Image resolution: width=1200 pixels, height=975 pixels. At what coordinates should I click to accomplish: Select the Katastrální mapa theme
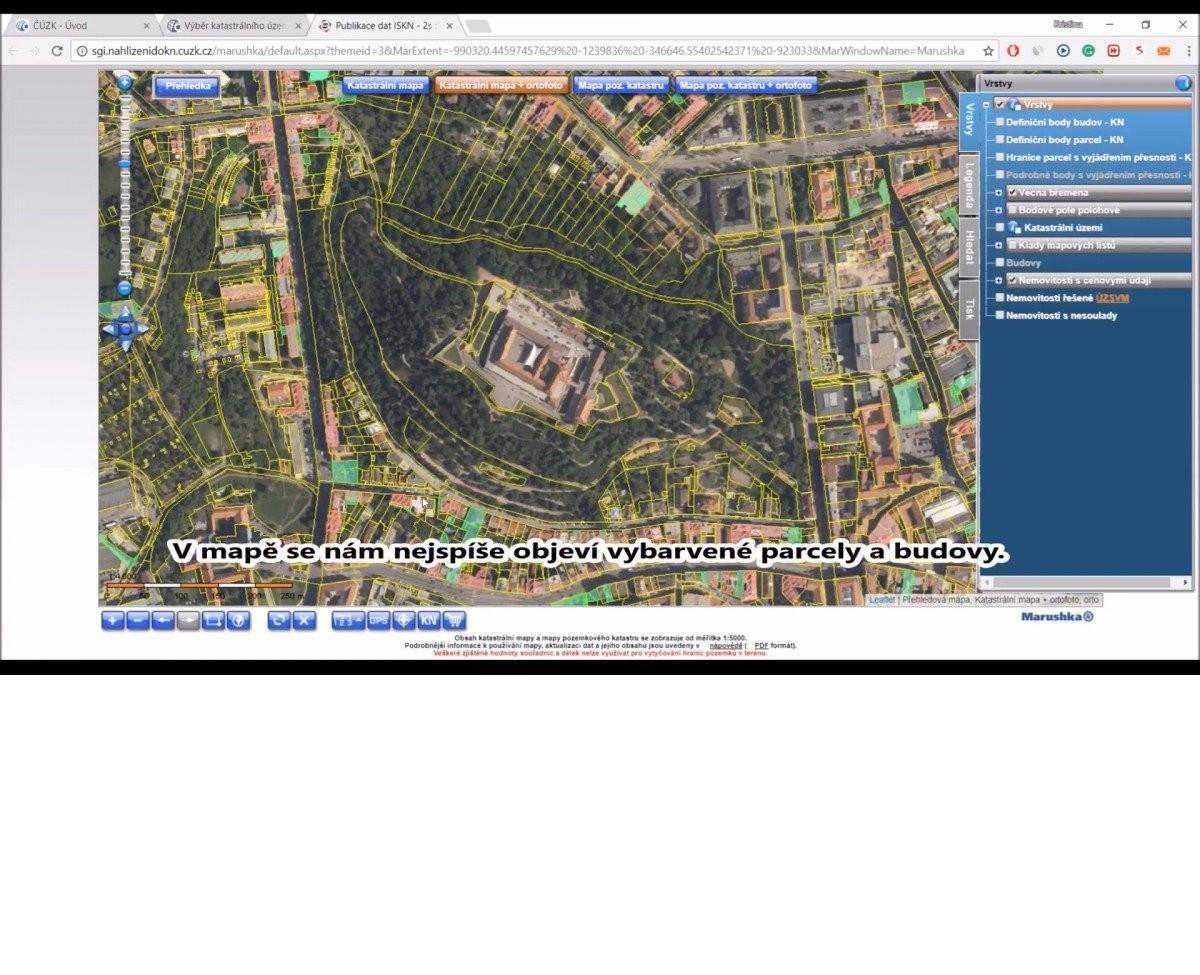(x=386, y=86)
